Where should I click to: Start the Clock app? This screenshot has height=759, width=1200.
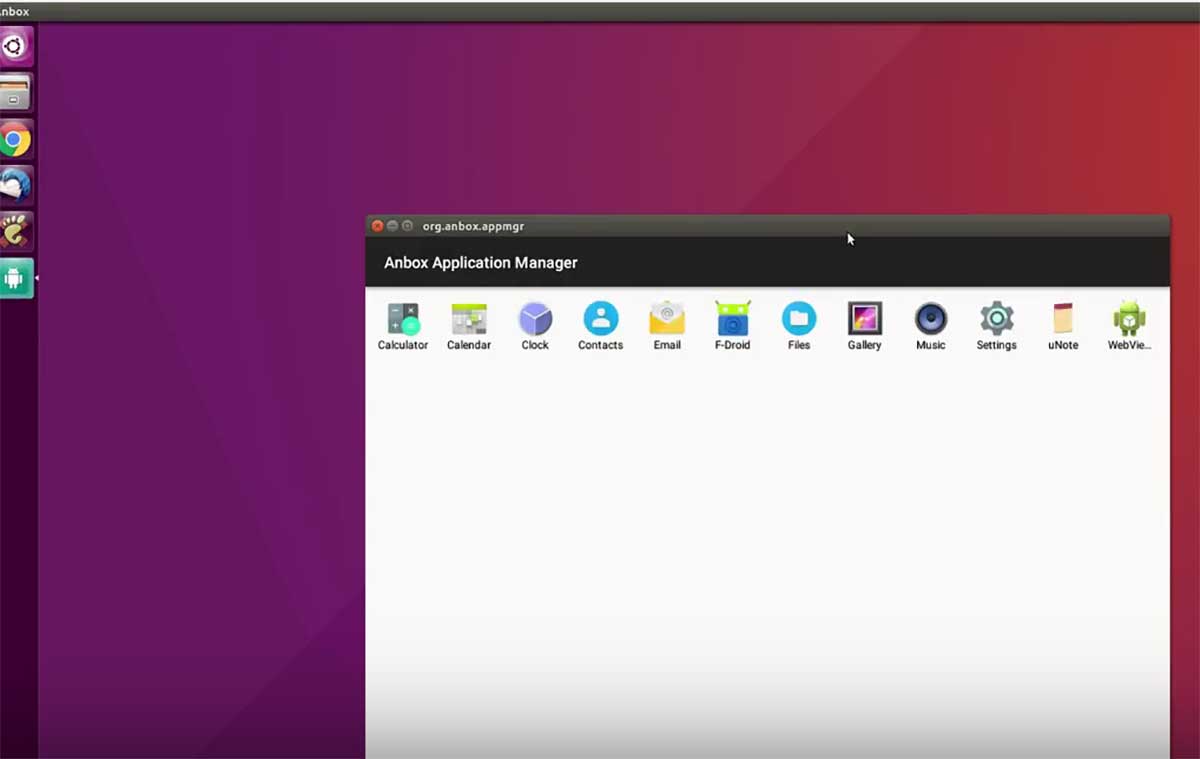535,318
